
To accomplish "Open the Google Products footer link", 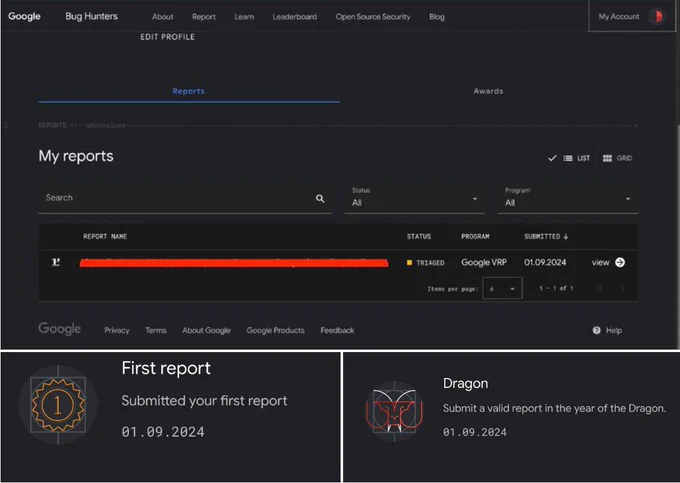I will (x=275, y=330).
